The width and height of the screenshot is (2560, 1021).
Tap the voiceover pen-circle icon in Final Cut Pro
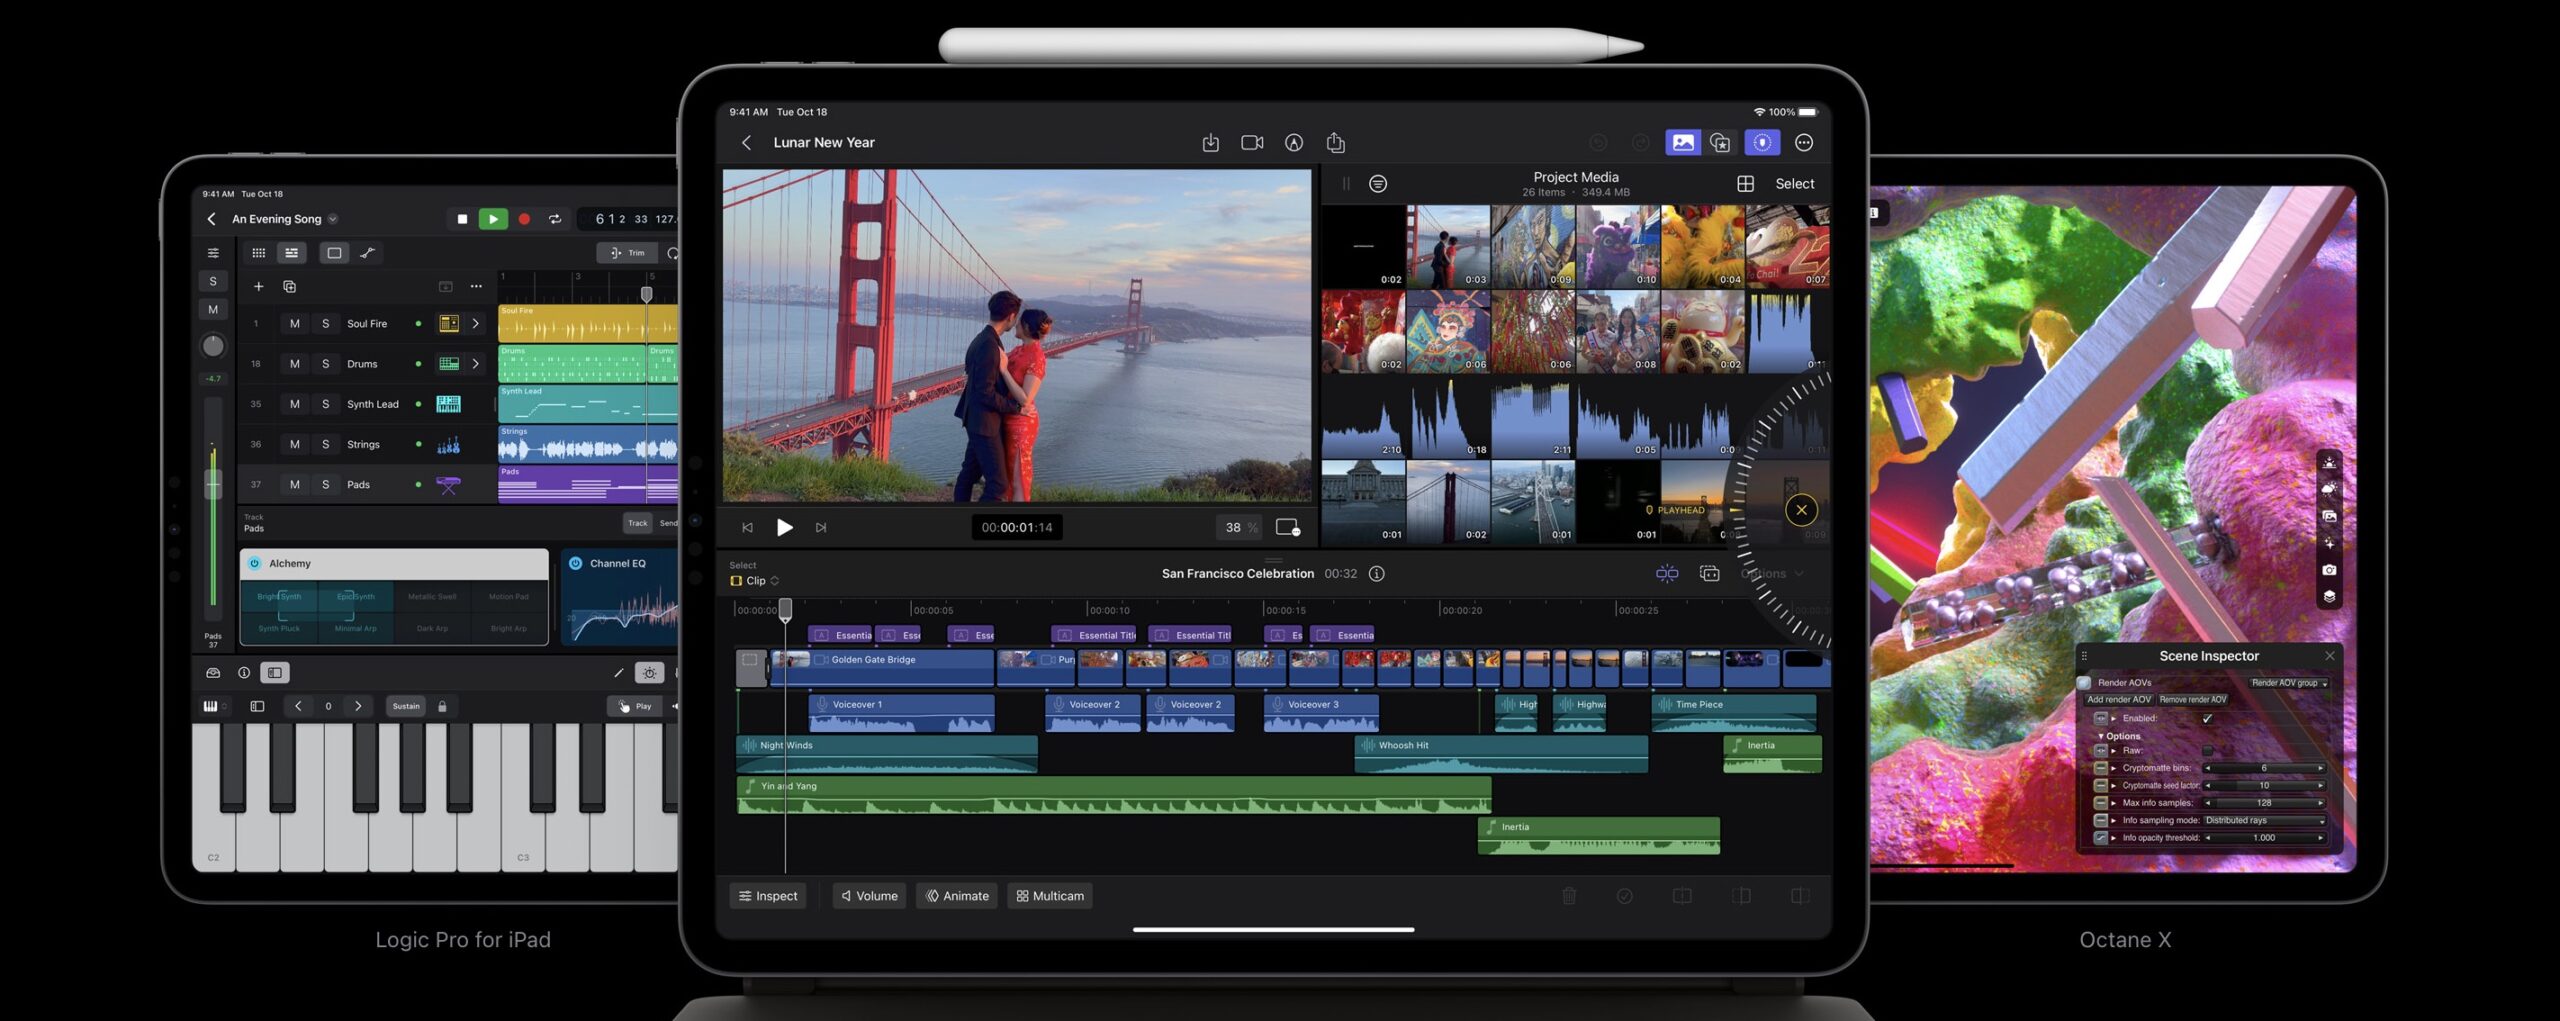click(x=1294, y=143)
